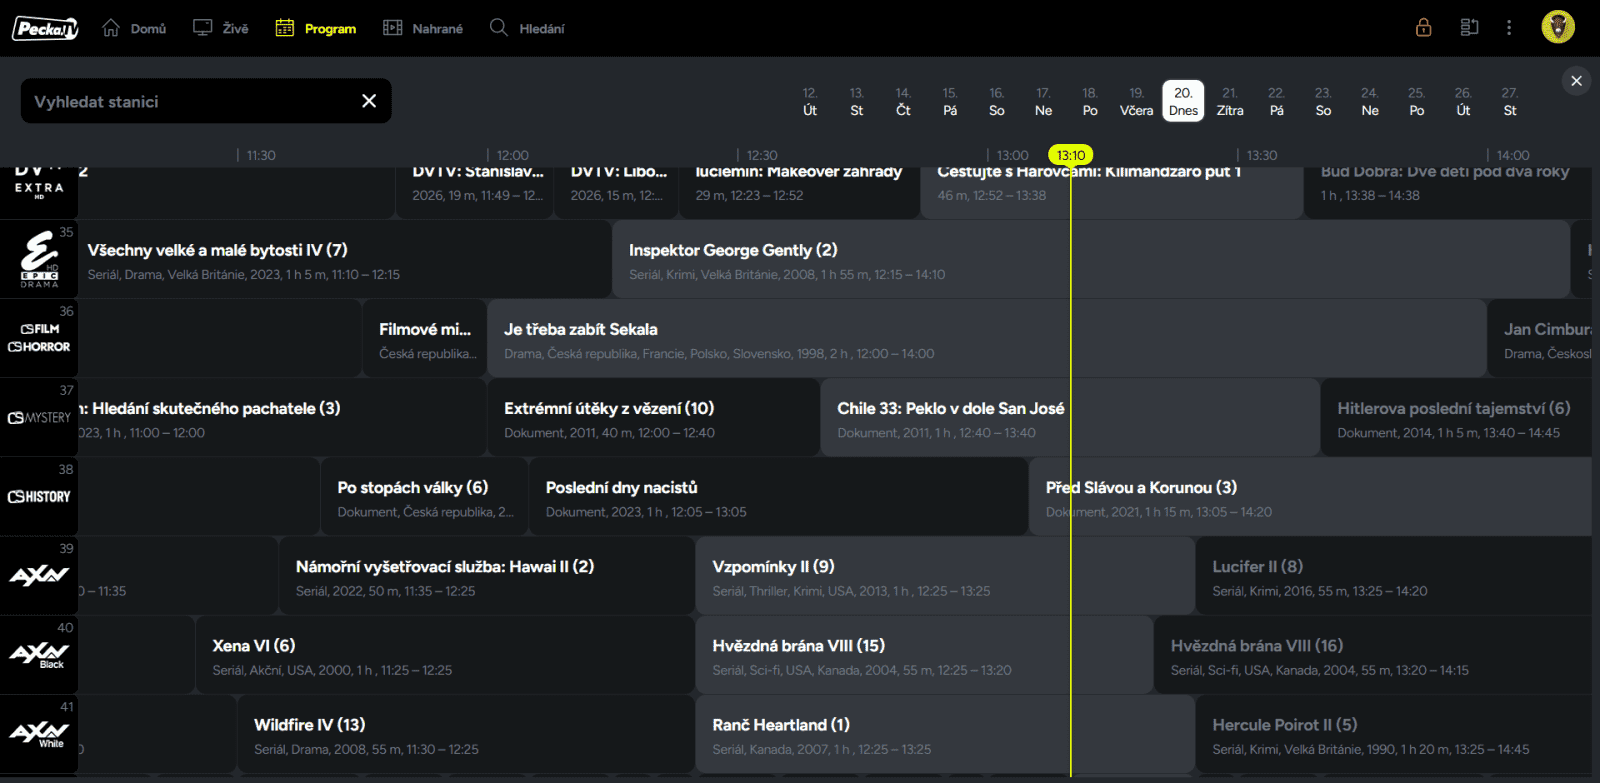
Task: Open Před Slávou a Korunou (3)
Action: tap(1311, 496)
